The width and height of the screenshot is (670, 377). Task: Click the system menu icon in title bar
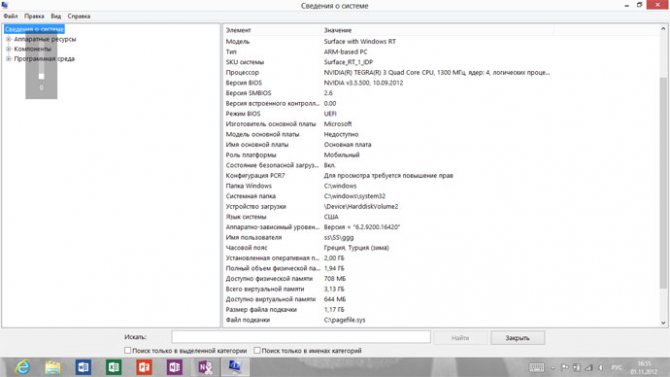pos(5,5)
